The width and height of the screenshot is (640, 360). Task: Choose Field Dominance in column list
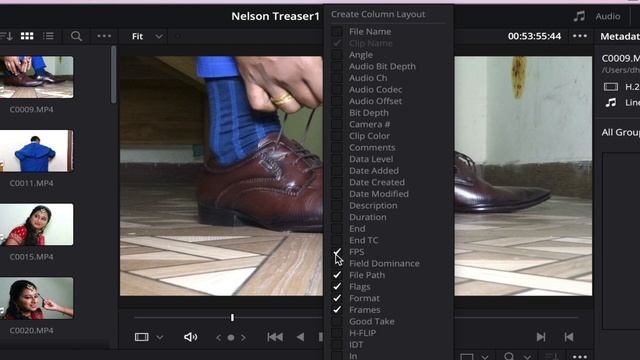(384, 264)
